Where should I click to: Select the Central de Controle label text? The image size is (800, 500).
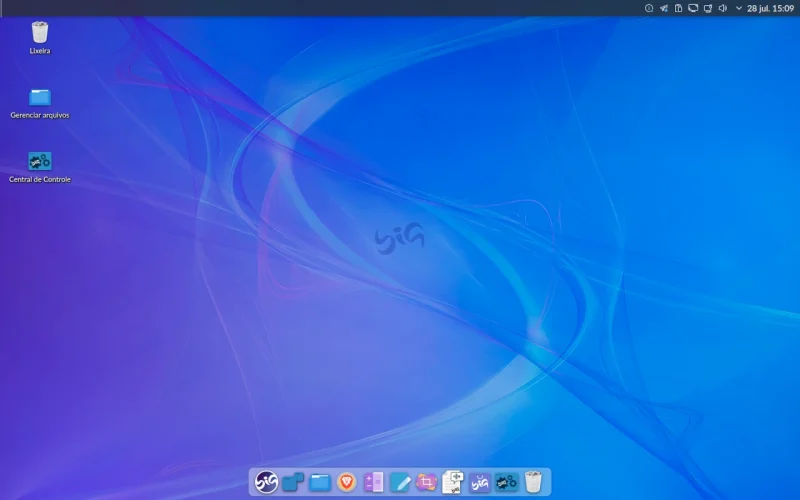[x=40, y=180]
